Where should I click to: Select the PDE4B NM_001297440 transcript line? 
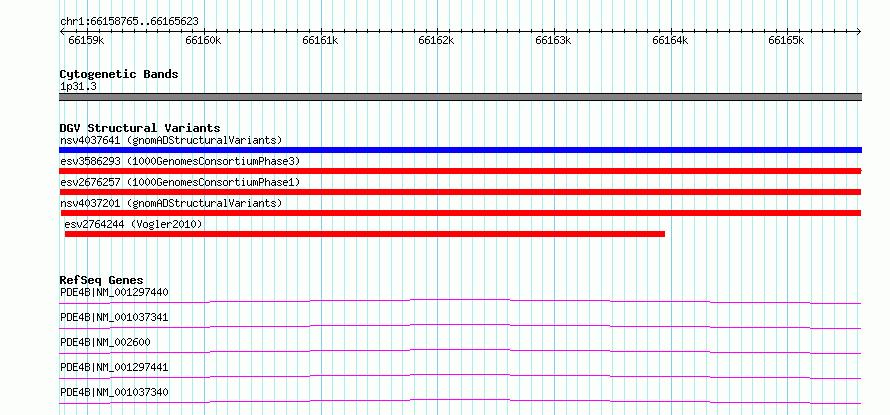click(460, 301)
